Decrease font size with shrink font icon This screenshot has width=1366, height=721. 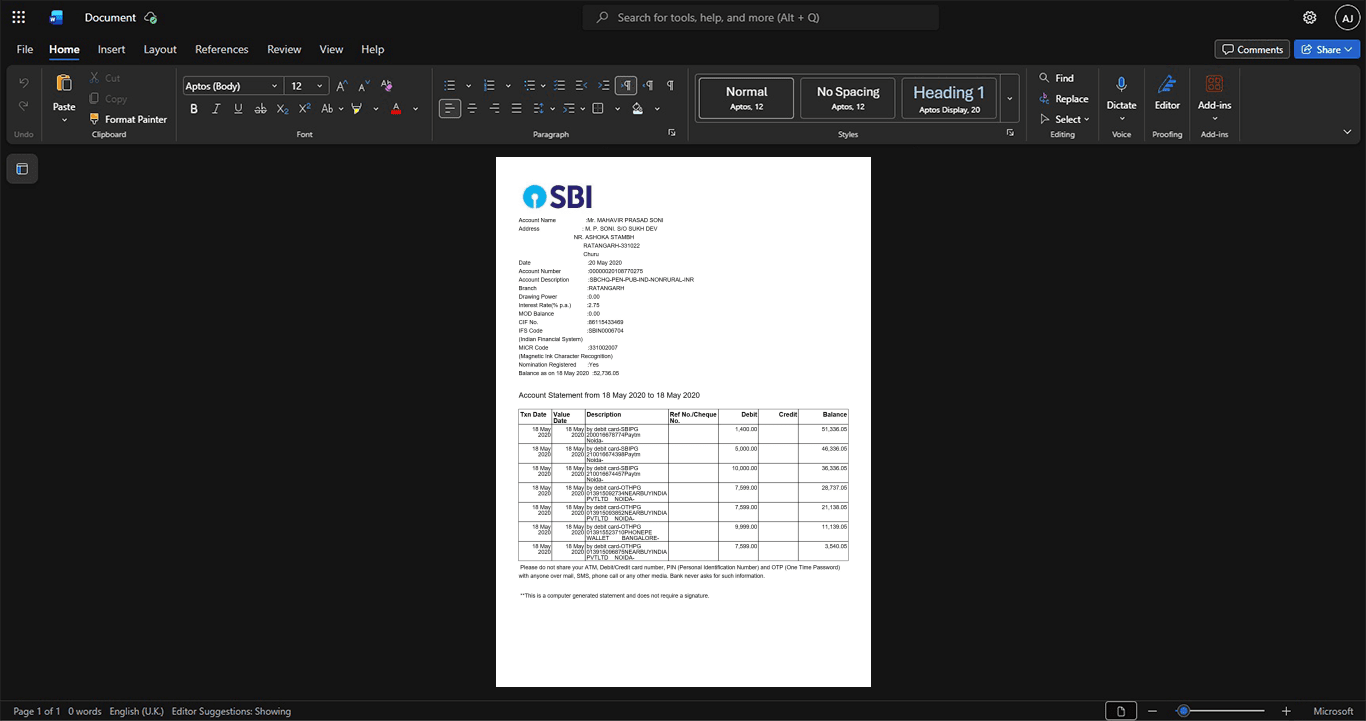[364, 85]
